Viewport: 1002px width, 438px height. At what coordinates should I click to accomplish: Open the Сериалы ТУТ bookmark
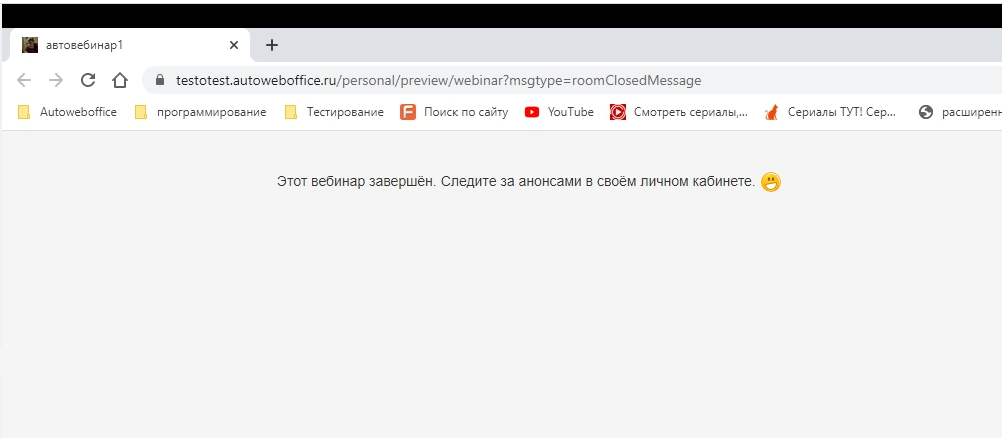[x=830, y=112]
